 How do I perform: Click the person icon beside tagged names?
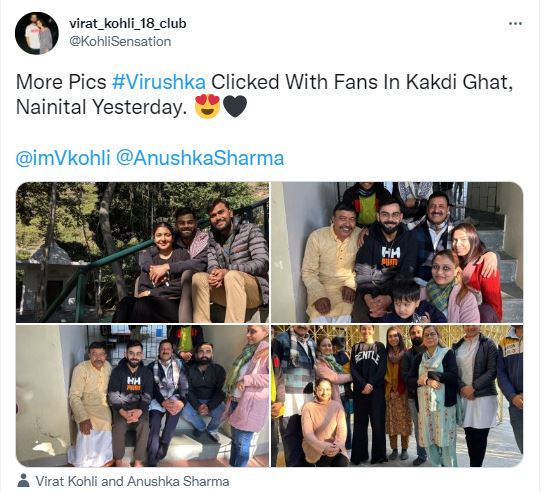click(x=23, y=481)
